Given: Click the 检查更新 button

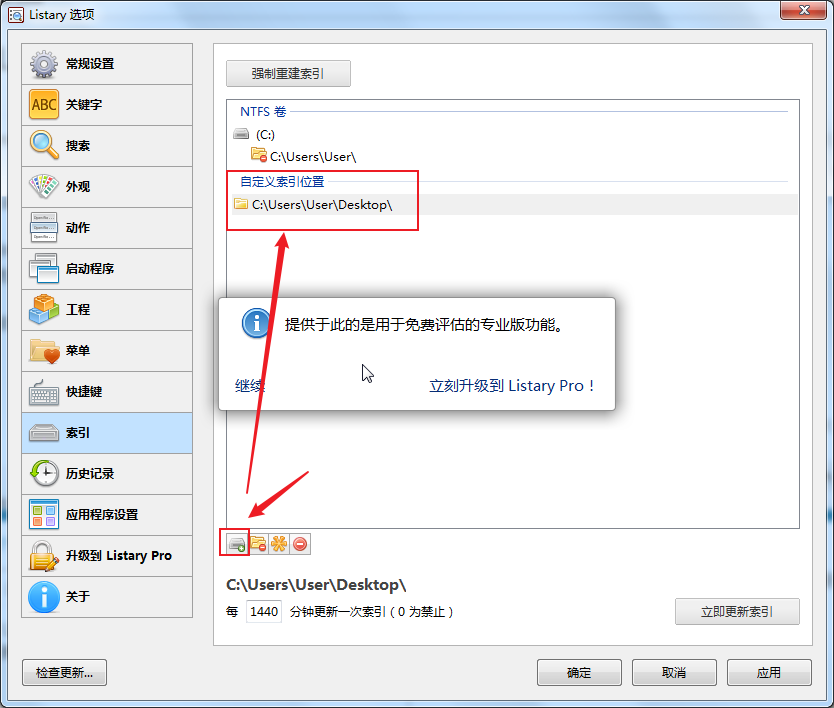Looking at the screenshot, I should click(64, 673).
